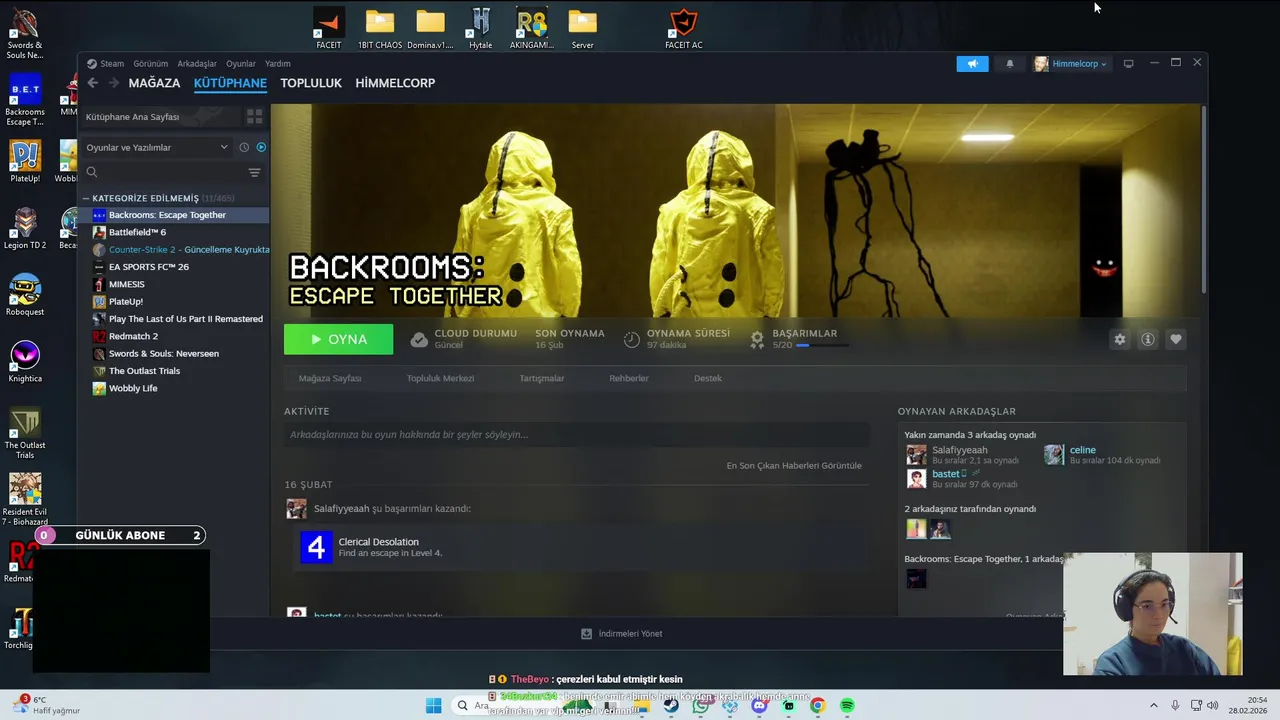Open the Server desktop folder
The height and width of the screenshot is (720, 1280).
582,28
